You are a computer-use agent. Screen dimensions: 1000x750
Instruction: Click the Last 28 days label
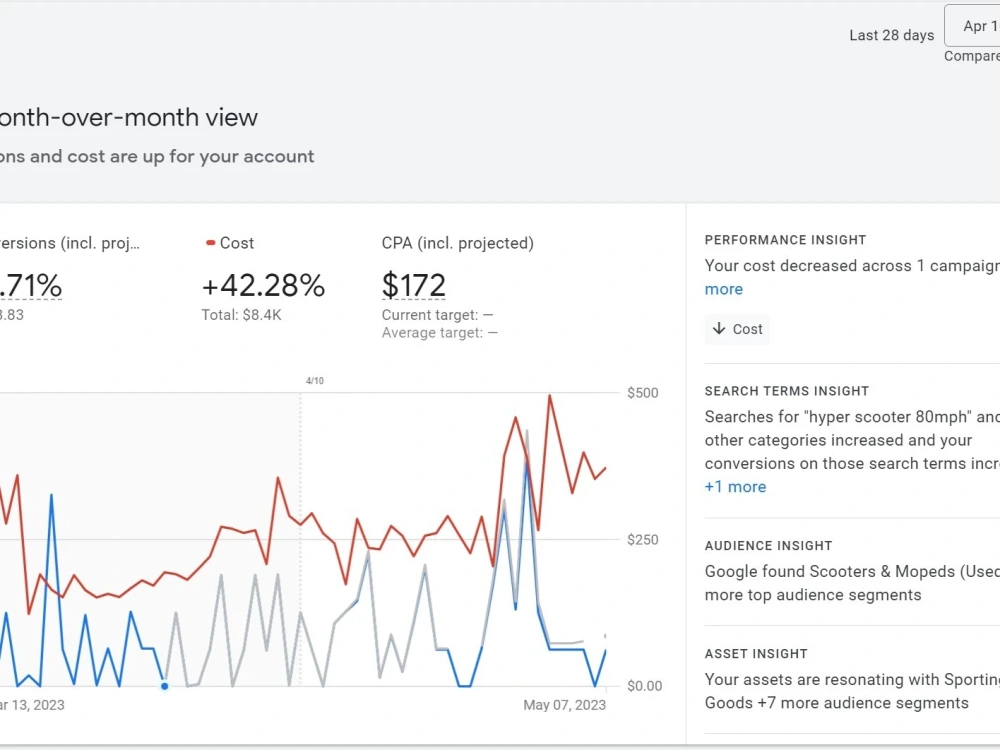[x=891, y=35]
